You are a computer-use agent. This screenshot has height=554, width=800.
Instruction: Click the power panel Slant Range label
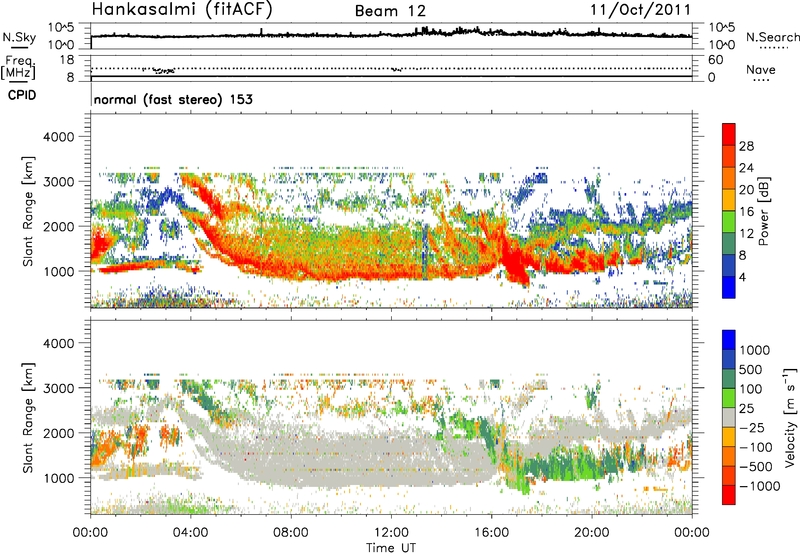tap(28, 211)
